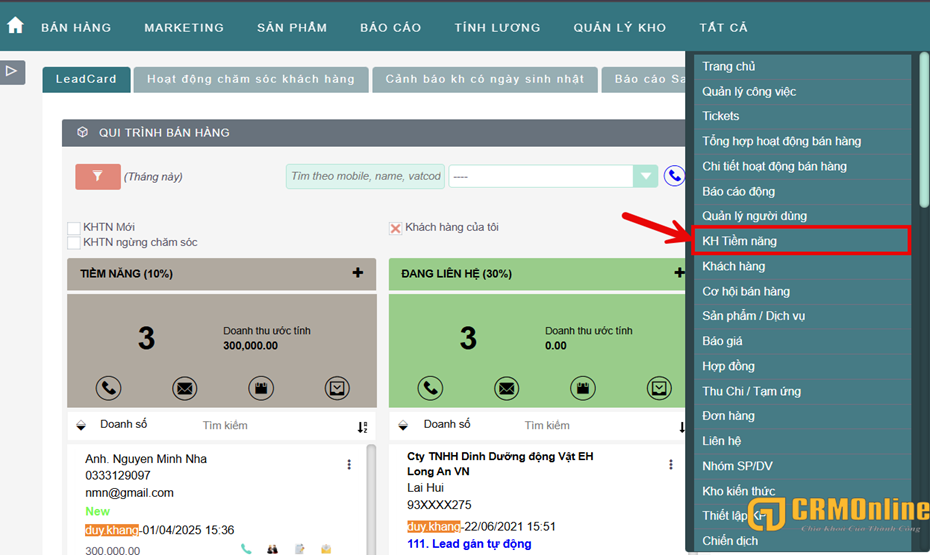This screenshot has width=930, height=555.
Task: Expand the left sidebar with arrow button
Action: coord(12,71)
